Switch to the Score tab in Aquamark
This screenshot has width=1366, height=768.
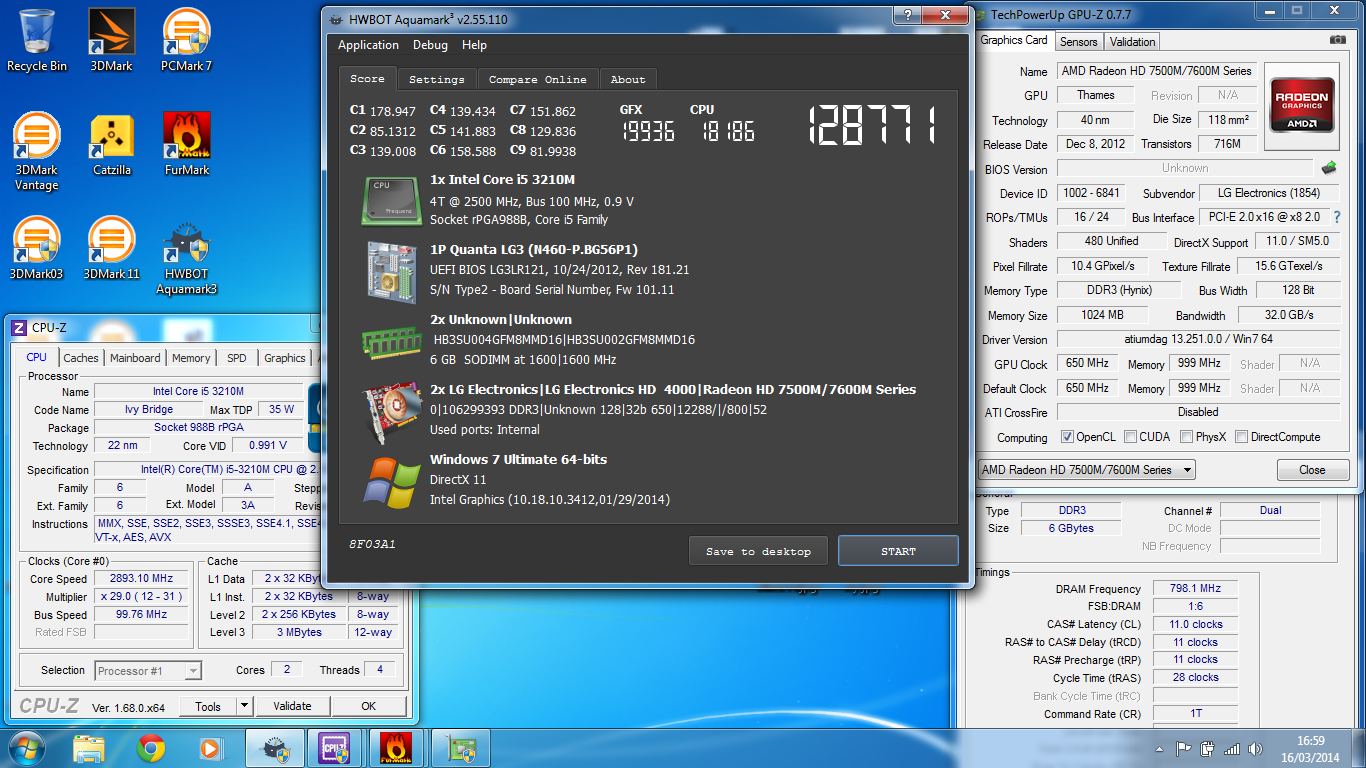[367, 79]
